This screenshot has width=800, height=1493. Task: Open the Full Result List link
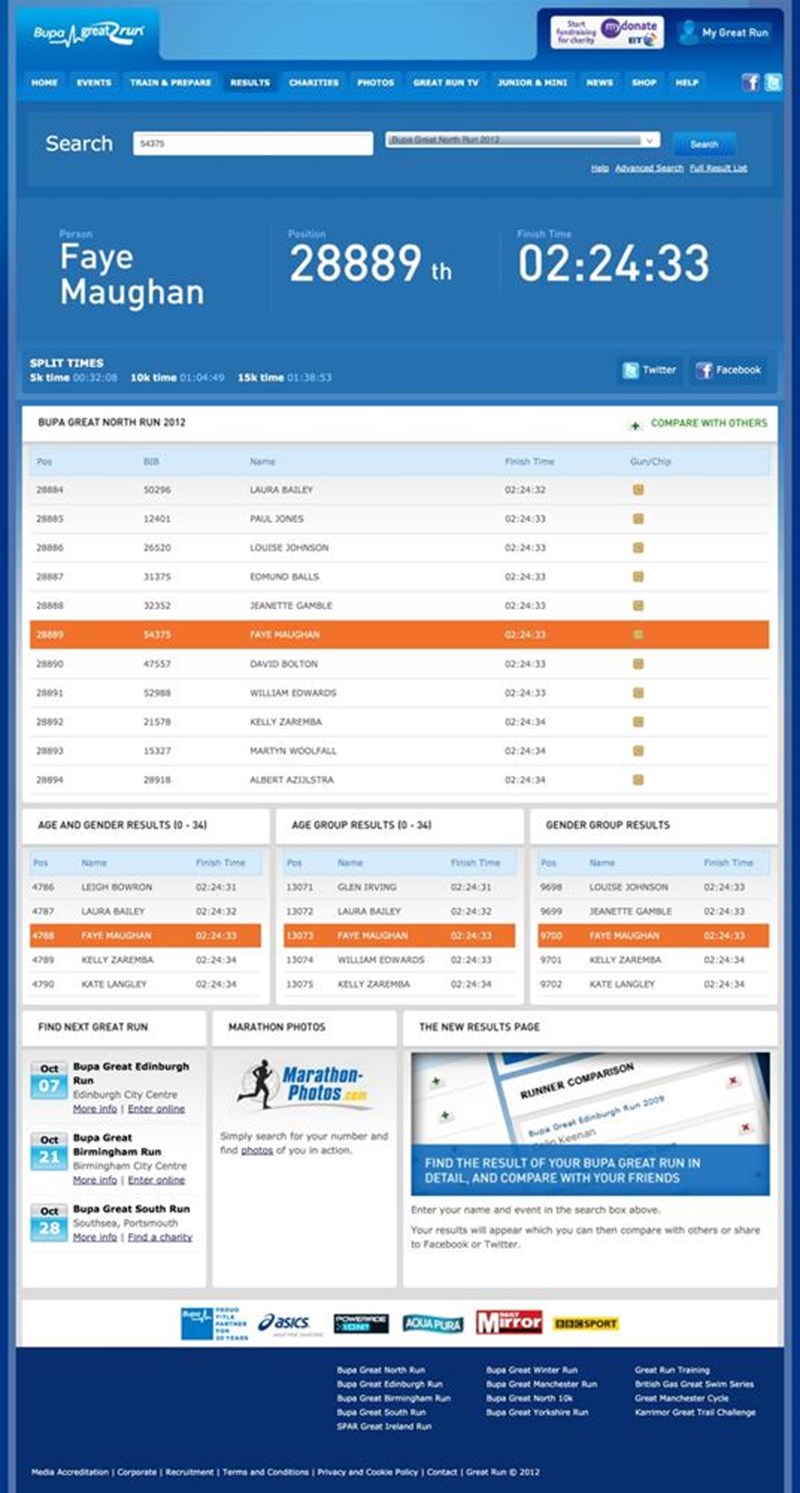click(718, 168)
